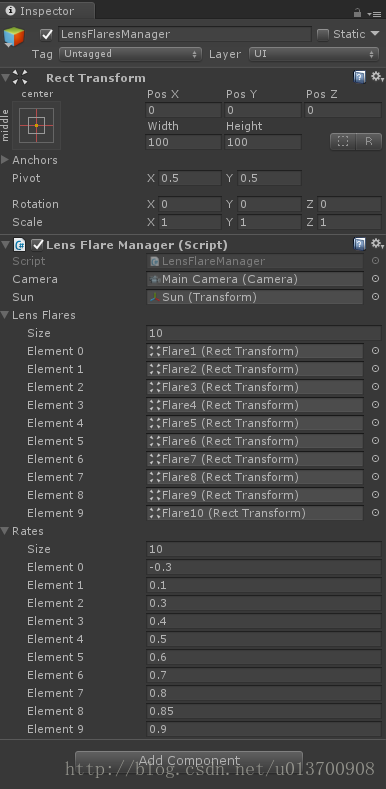Click the GameObject cube icon
The height and width of the screenshot is (789, 386).
pos(14,37)
